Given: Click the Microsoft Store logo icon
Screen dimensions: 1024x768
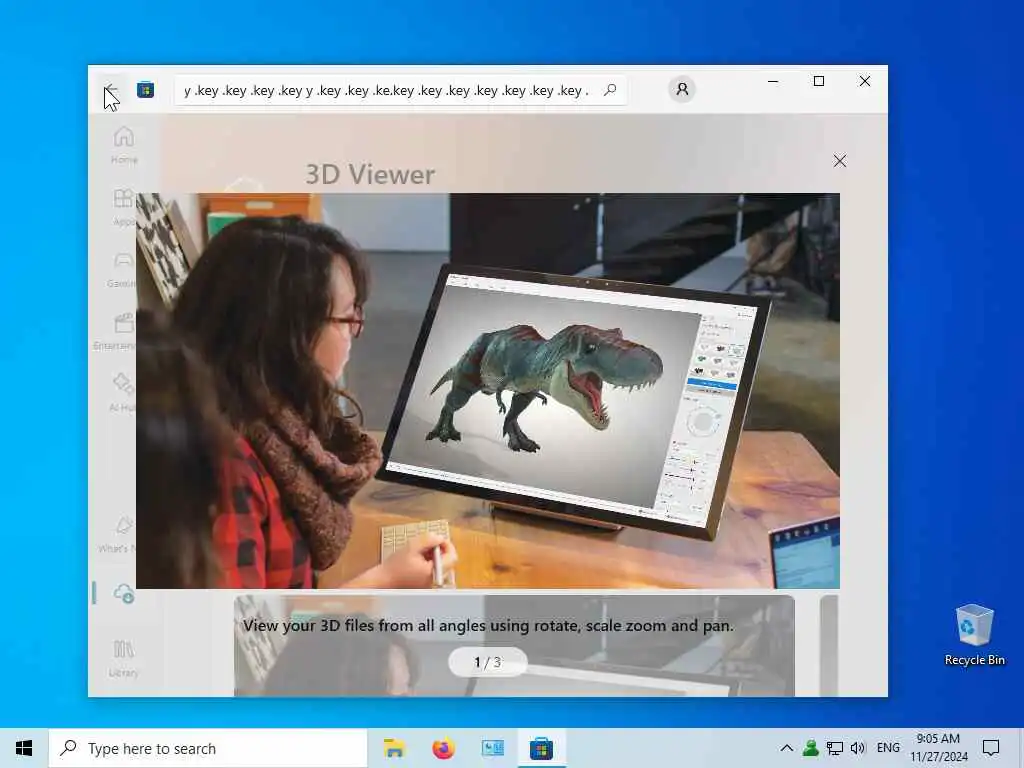Looking at the screenshot, I should click(146, 89).
